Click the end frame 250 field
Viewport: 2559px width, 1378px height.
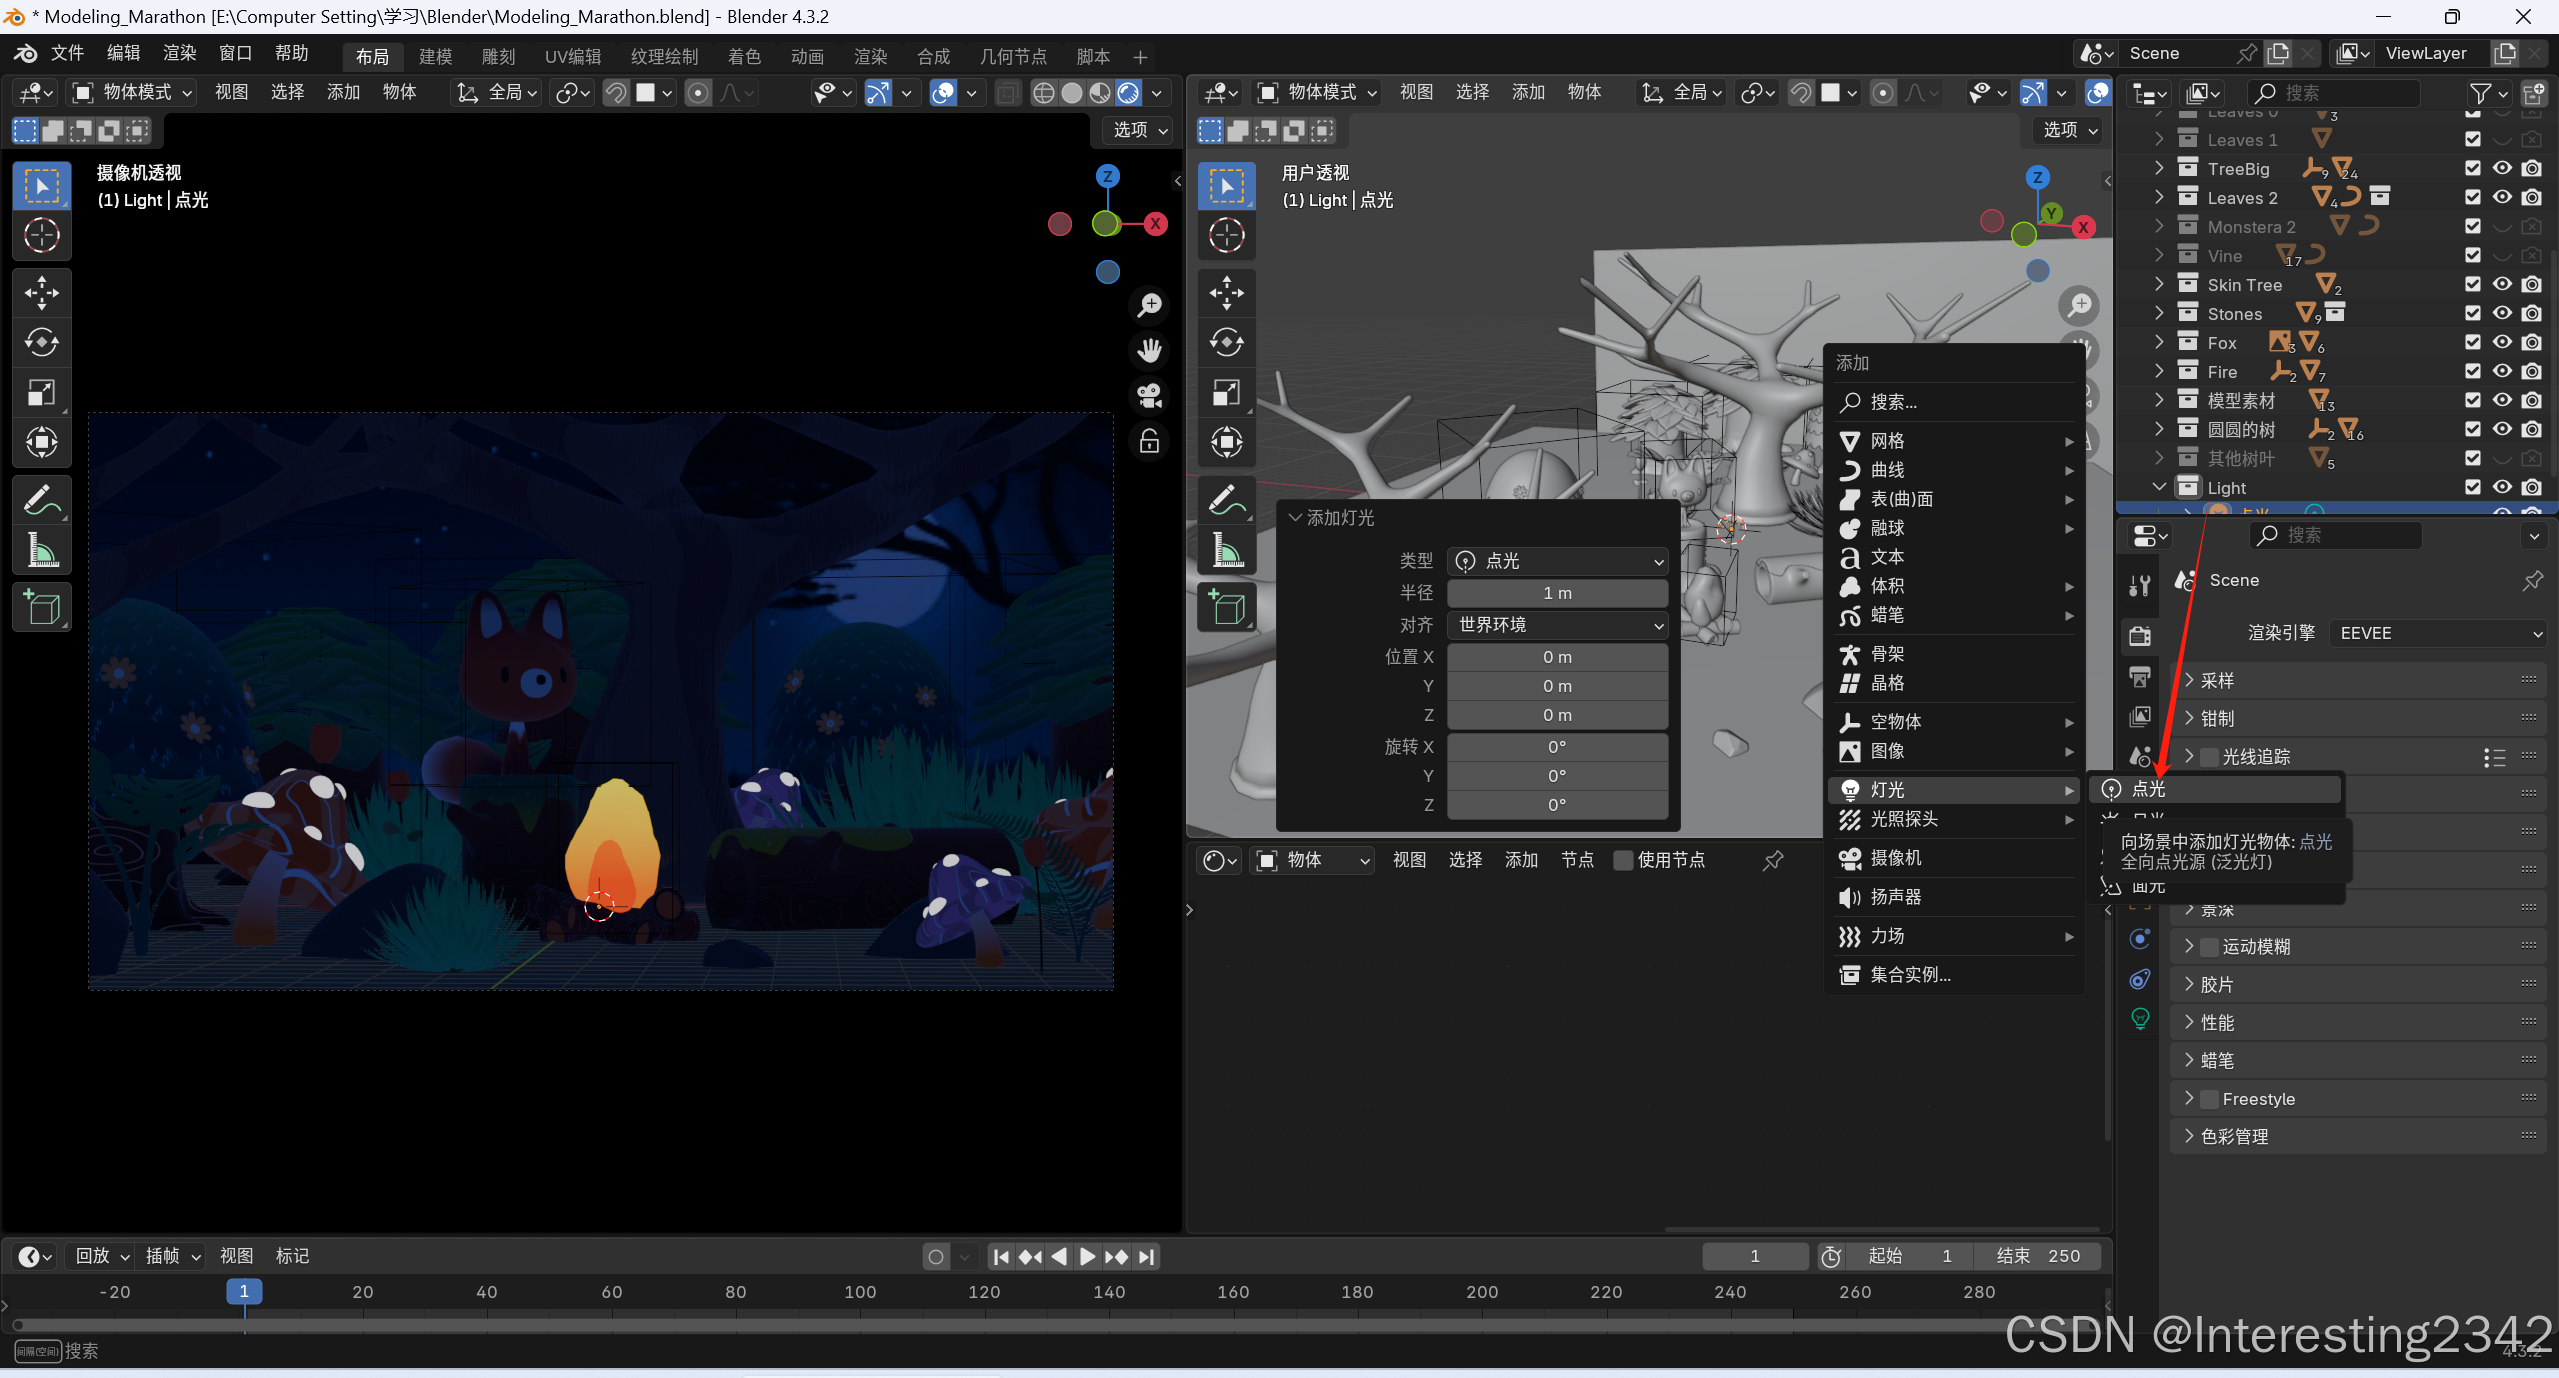click(x=2038, y=1256)
